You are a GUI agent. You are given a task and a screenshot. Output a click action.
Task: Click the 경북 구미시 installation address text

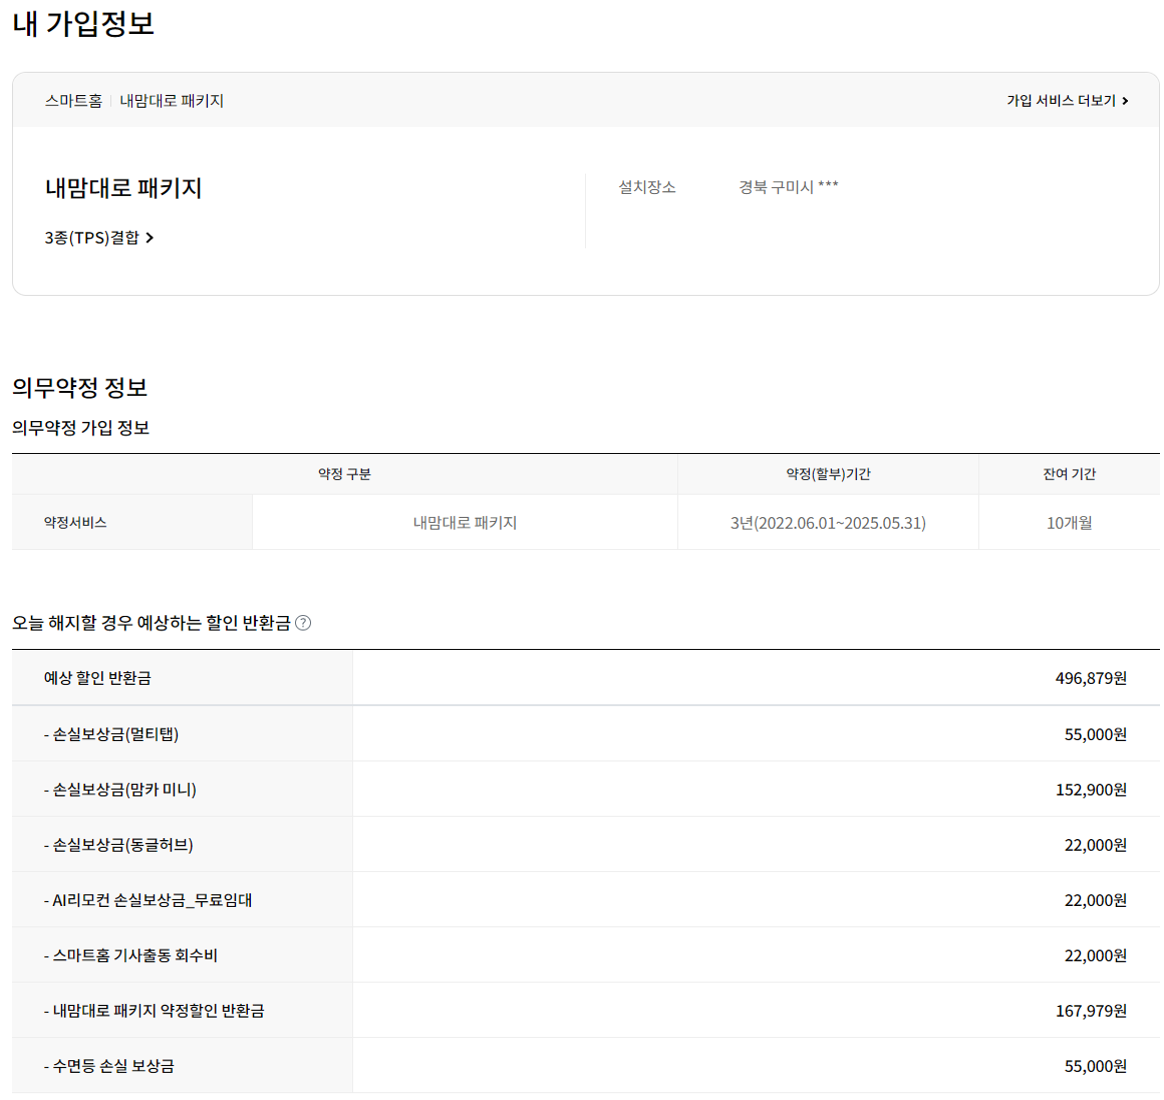(788, 187)
